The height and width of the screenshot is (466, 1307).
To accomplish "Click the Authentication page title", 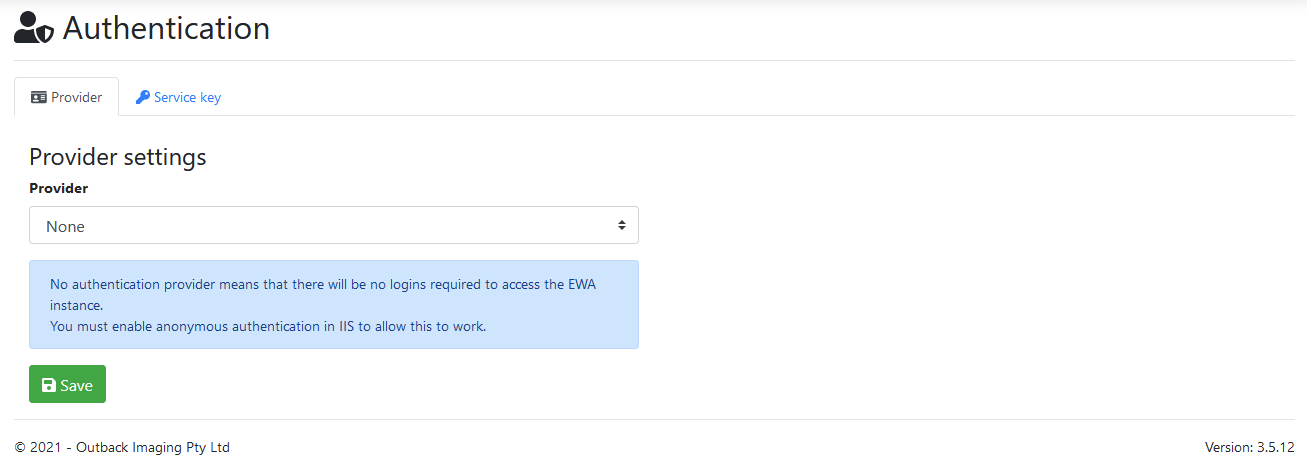I will 166,28.
